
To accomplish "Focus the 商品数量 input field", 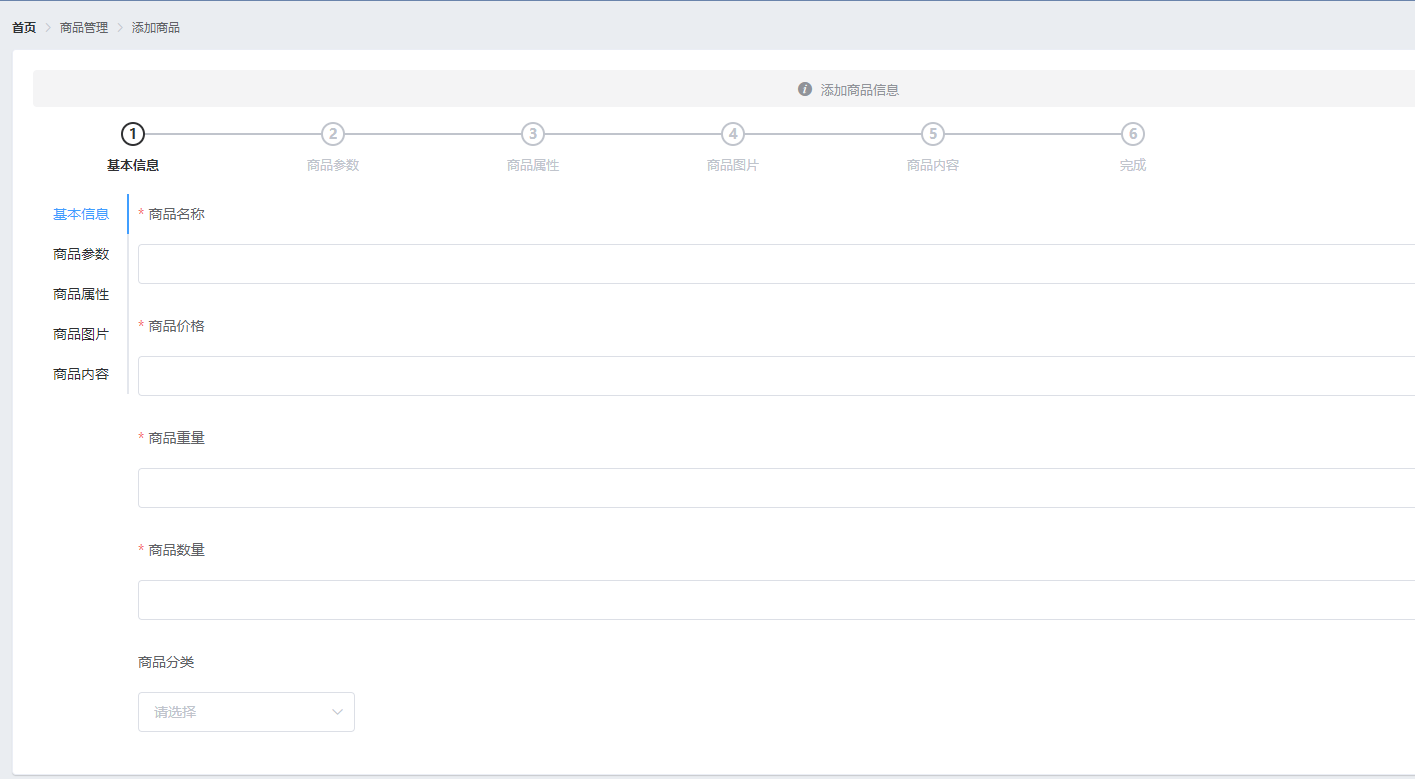I will point(776,600).
